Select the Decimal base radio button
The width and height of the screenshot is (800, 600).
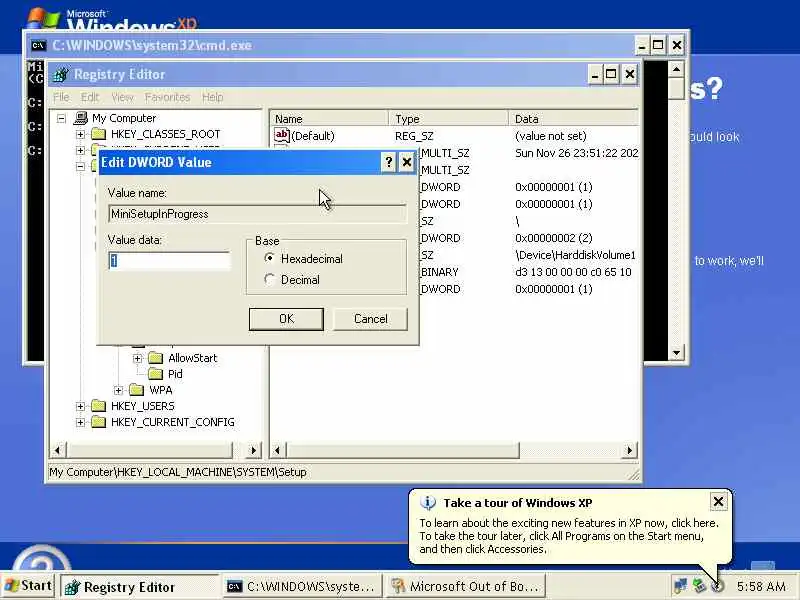(x=269, y=280)
